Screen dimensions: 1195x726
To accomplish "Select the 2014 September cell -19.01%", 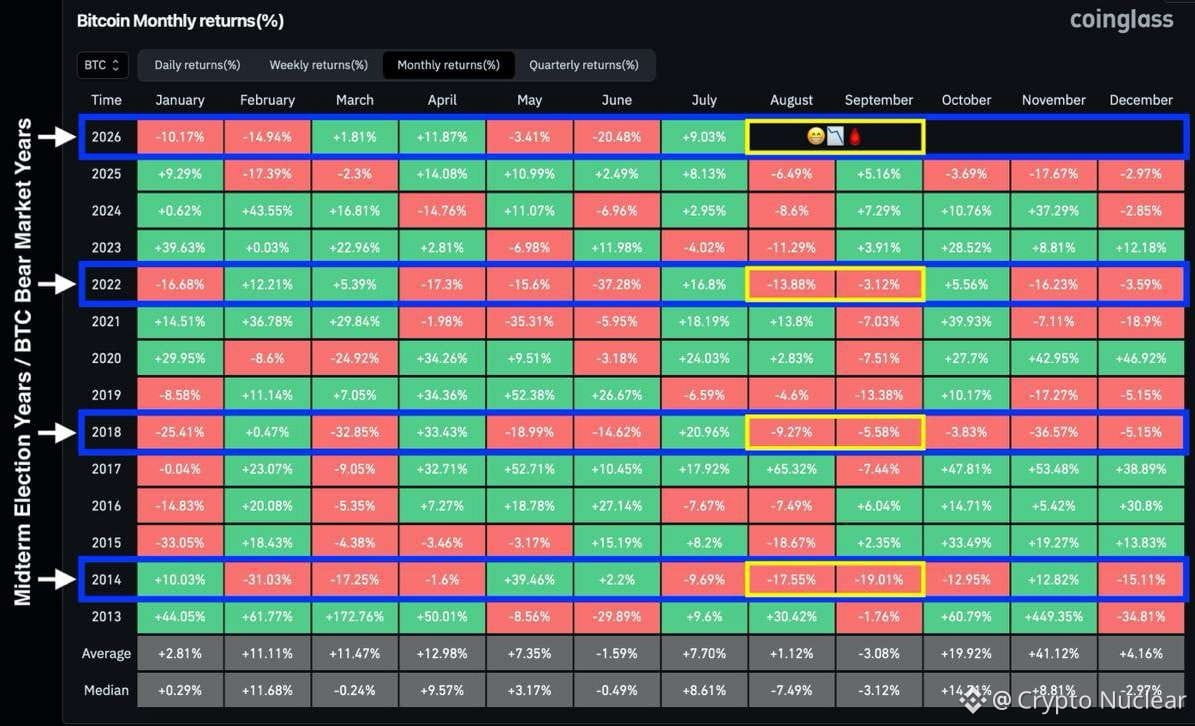I will click(x=879, y=580).
